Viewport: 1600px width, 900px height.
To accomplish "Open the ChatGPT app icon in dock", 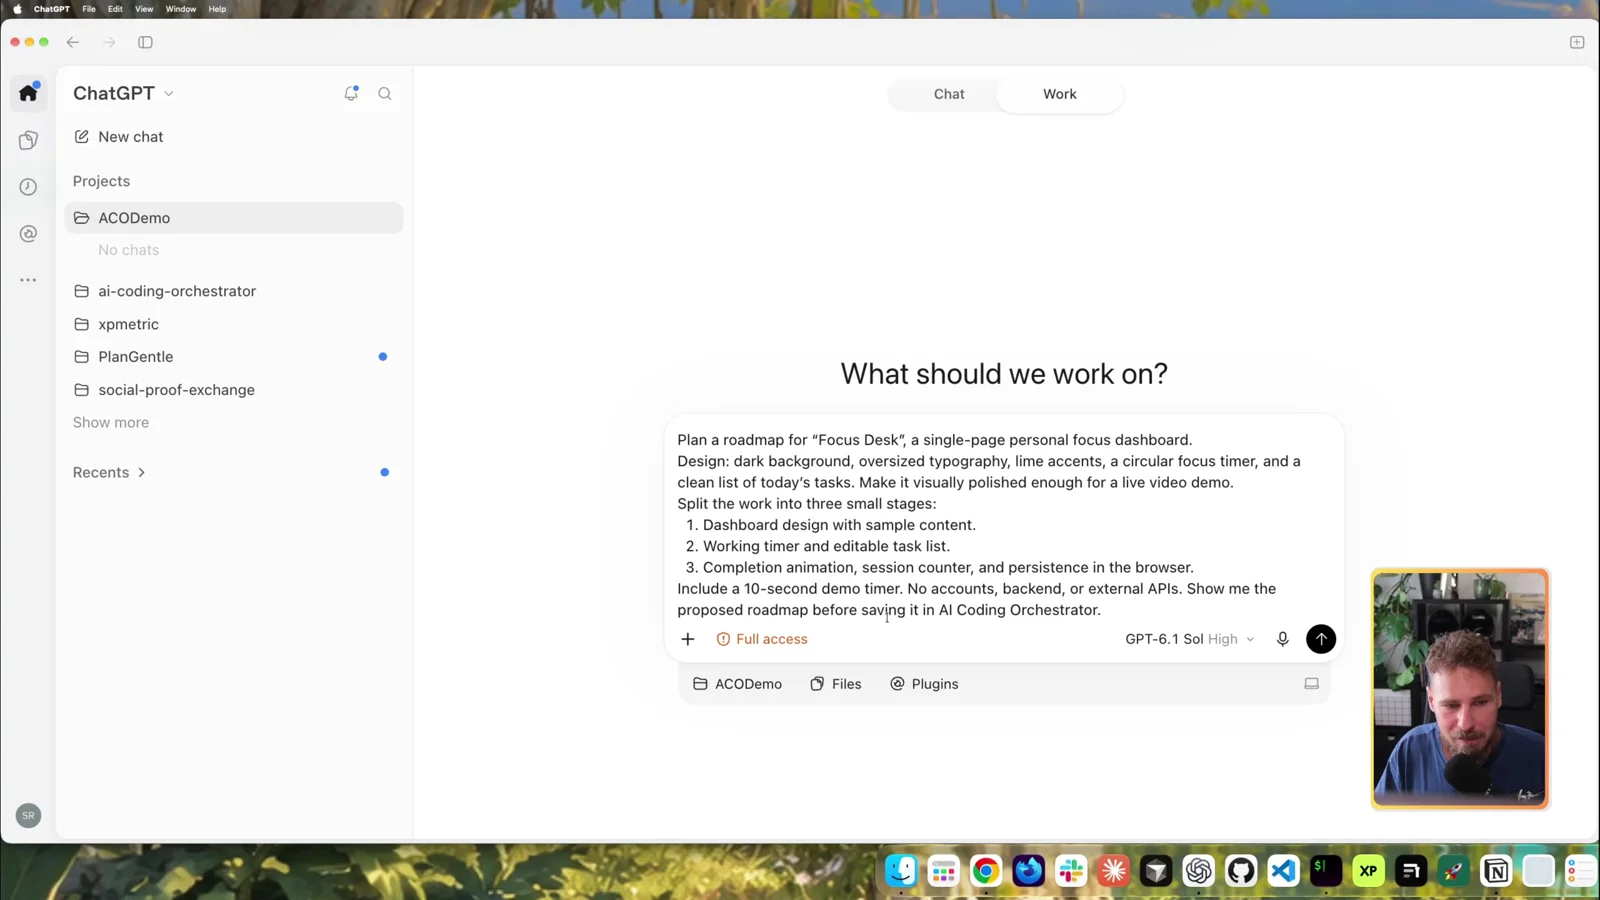I will (x=1198, y=871).
